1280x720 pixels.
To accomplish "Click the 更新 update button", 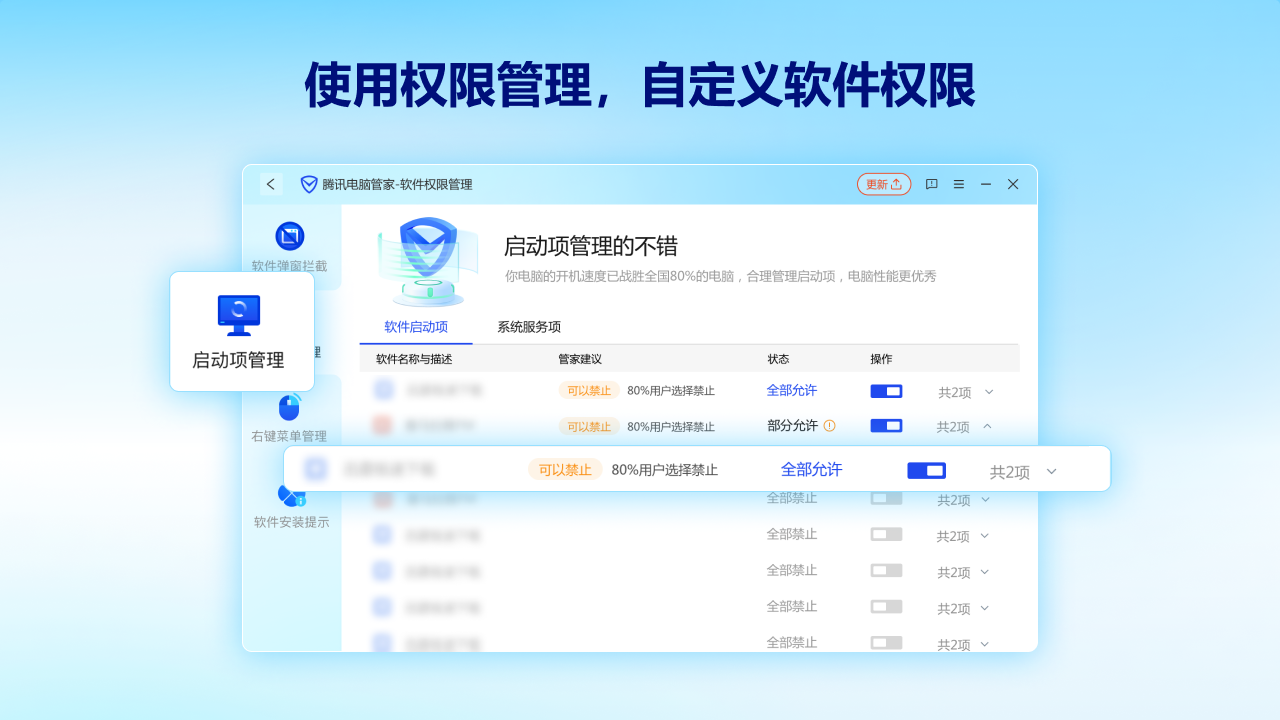I will click(x=883, y=184).
